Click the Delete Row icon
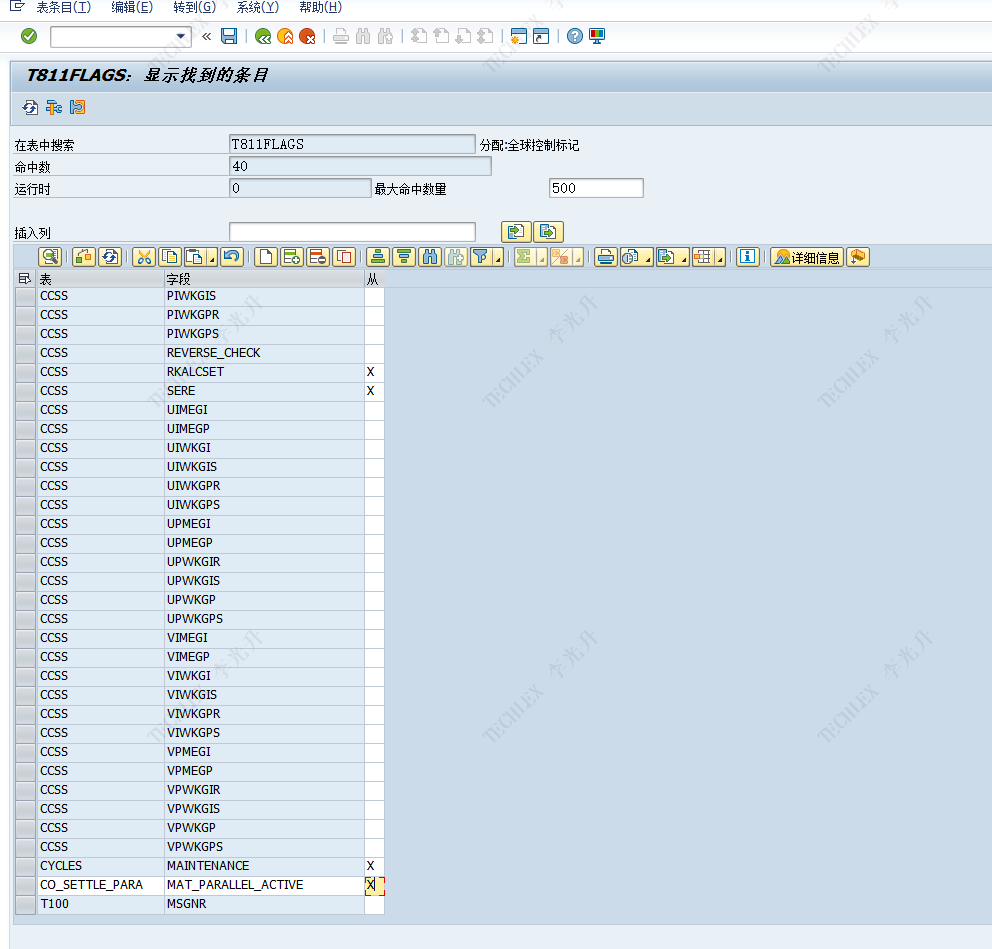This screenshot has width=992, height=949. pos(318,257)
